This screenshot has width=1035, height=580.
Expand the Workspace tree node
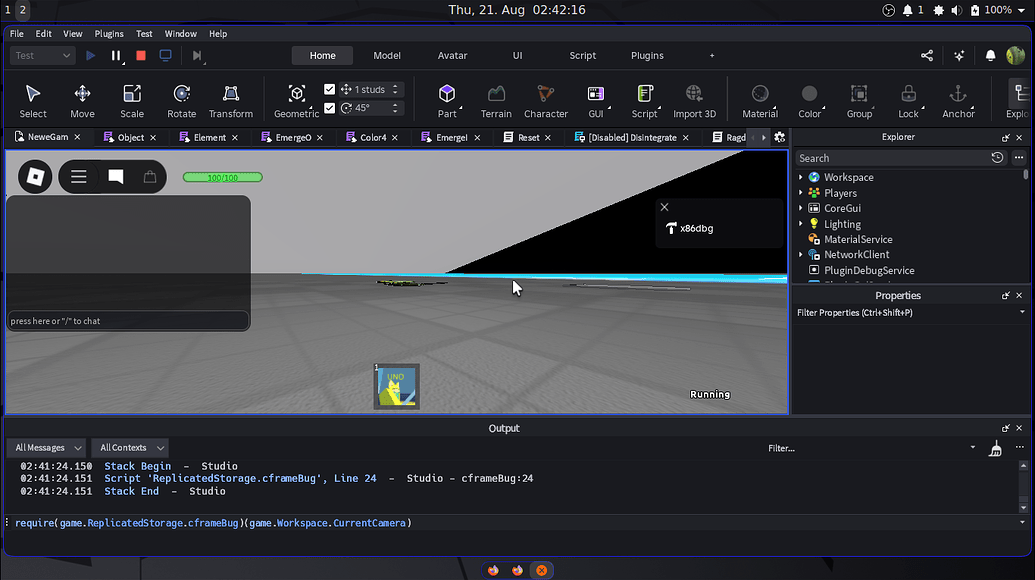tap(801, 177)
